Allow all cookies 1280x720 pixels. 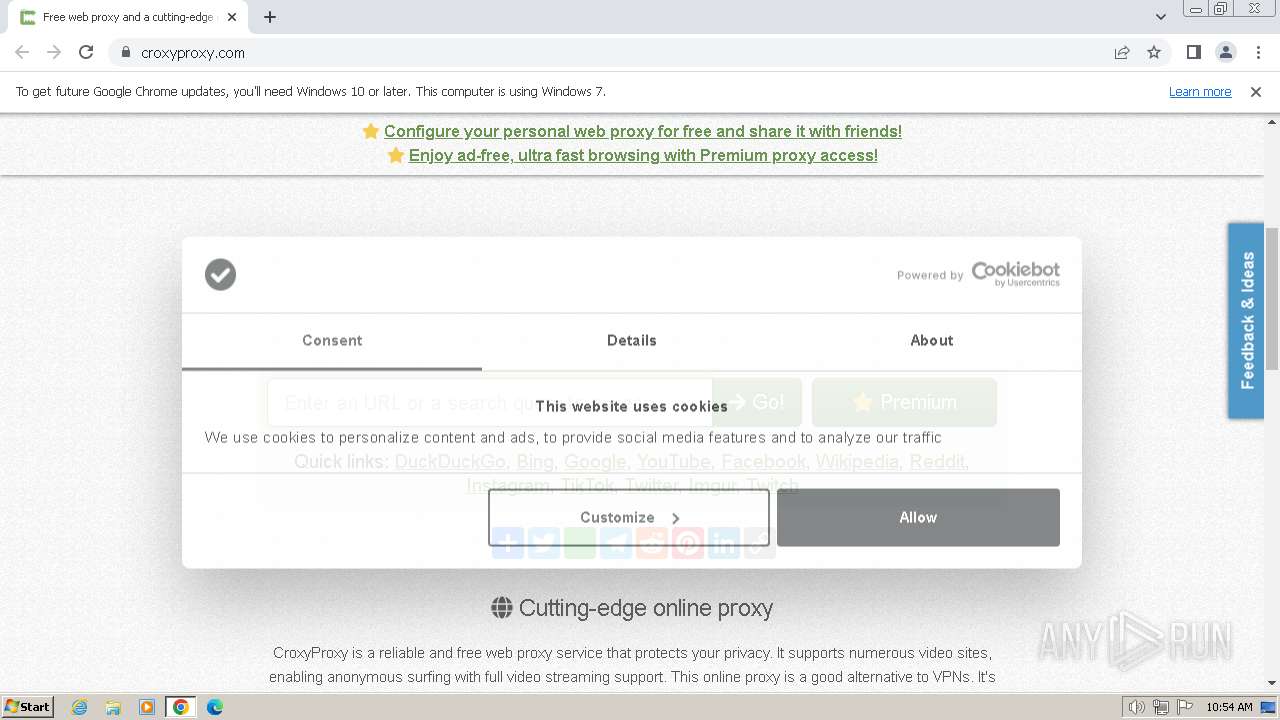pyautogui.click(x=918, y=517)
